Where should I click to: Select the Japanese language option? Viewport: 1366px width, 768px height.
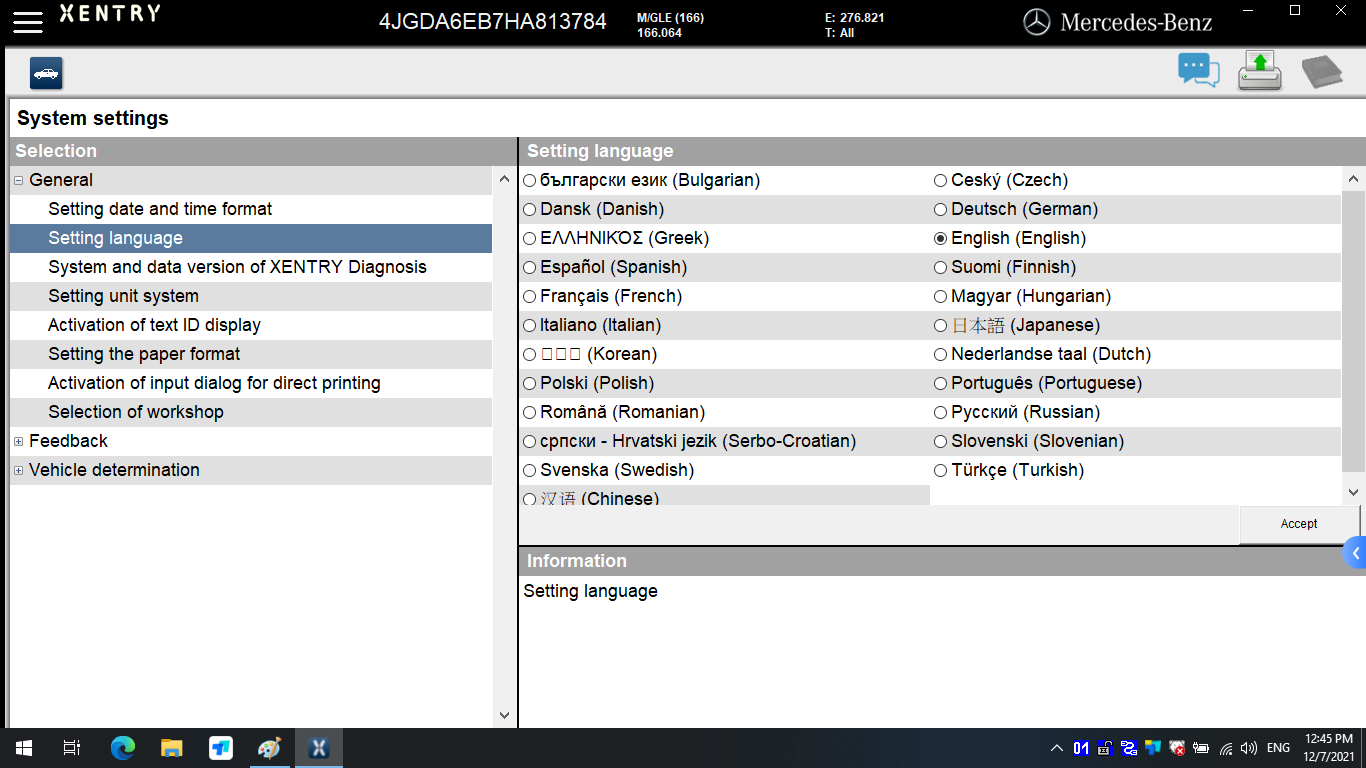[x=941, y=326]
